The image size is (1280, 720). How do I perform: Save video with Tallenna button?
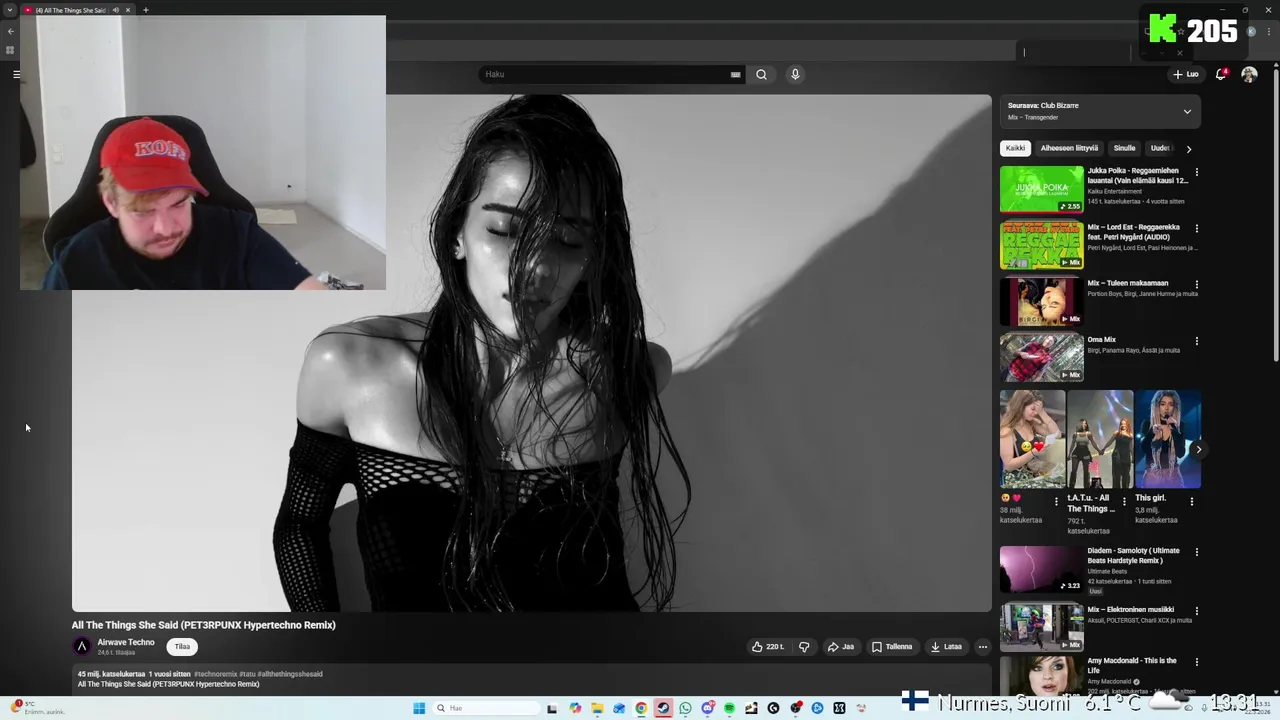pyautogui.click(x=891, y=647)
